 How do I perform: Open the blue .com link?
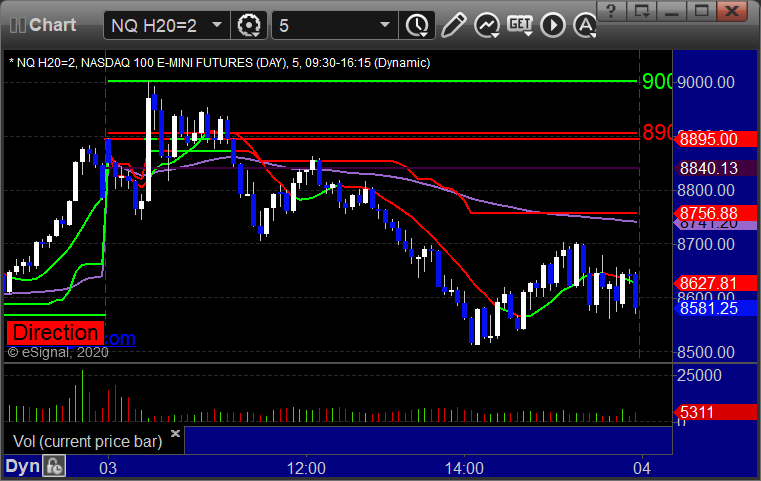pyautogui.click(x=119, y=338)
